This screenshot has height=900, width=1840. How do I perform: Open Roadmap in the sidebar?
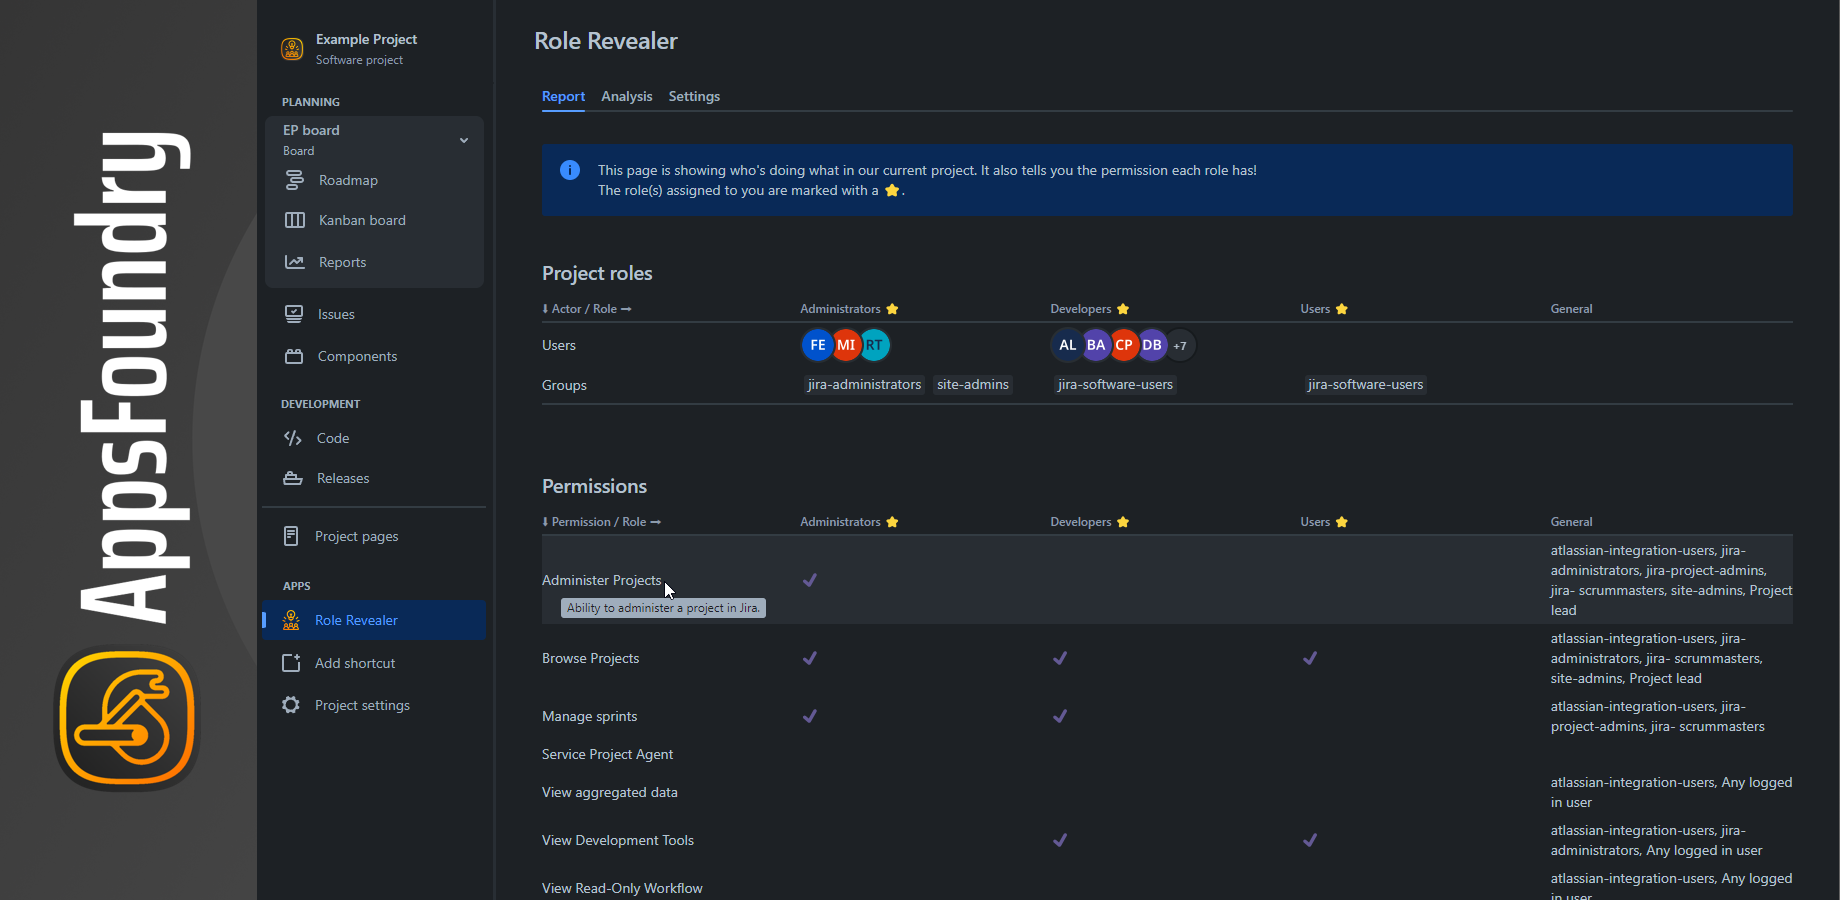[x=348, y=180]
